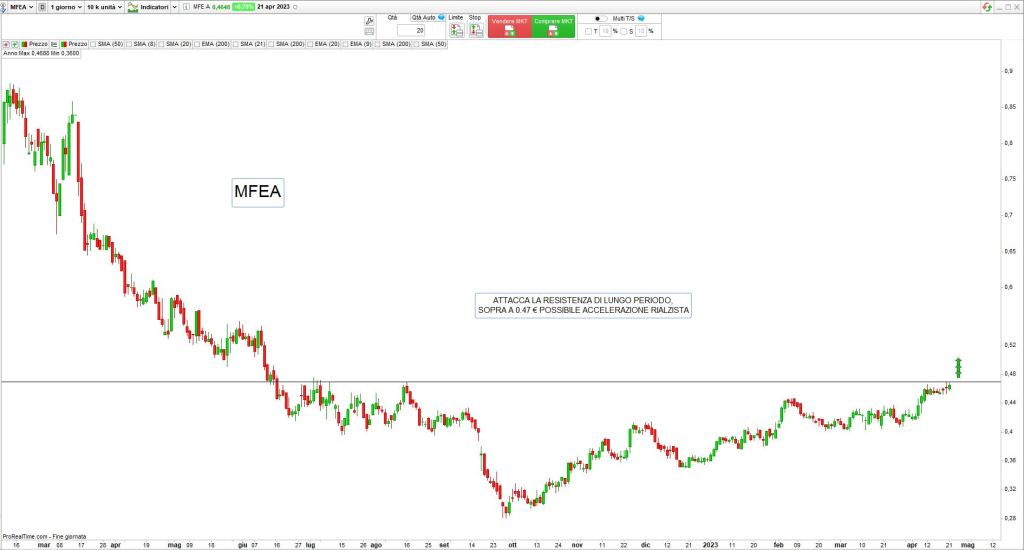
Task: Click the Stop order icon
Action: pos(475,30)
